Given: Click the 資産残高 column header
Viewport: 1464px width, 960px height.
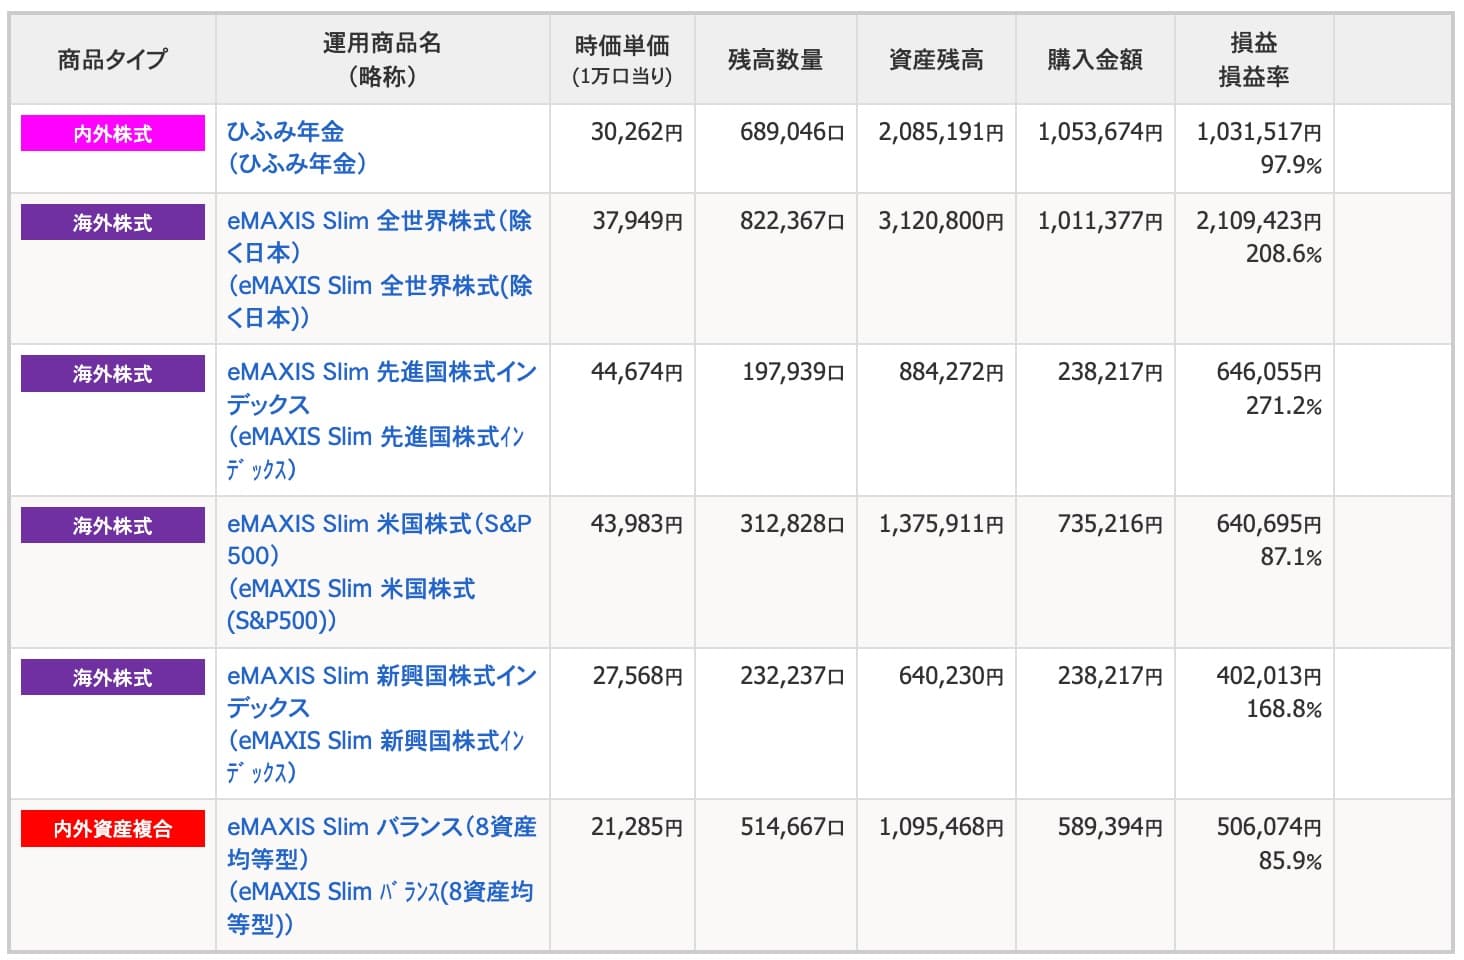Looking at the screenshot, I should (x=936, y=59).
